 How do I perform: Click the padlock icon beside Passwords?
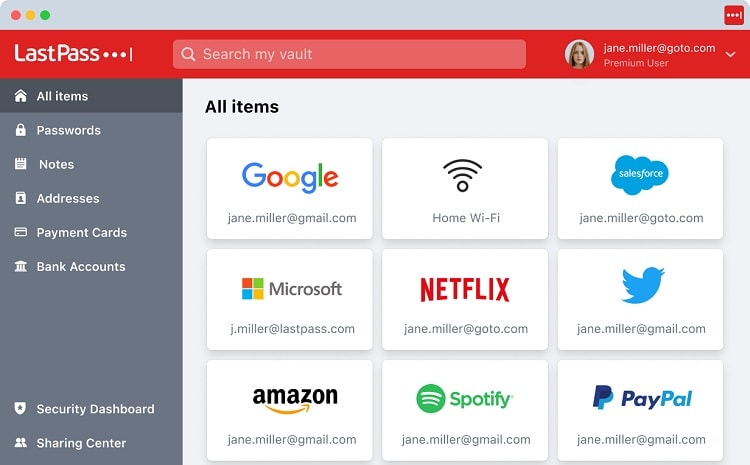click(21, 130)
